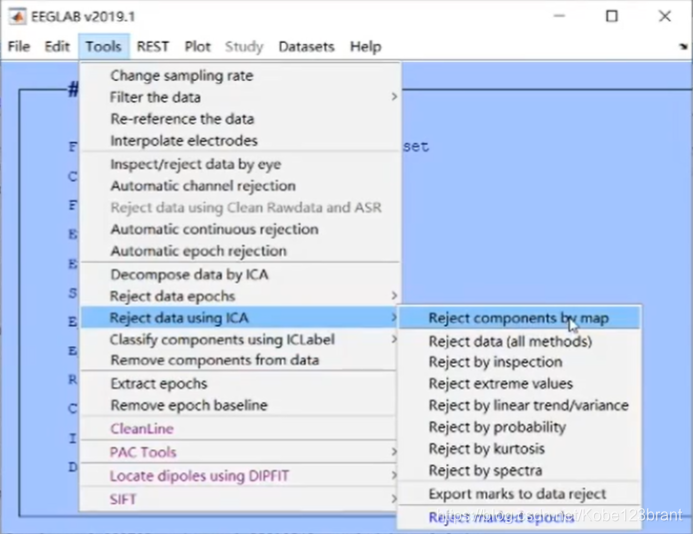This screenshot has width=693, height=534.
Task: Choose Reject data (all methods)
Action: (x=519, y=341)
